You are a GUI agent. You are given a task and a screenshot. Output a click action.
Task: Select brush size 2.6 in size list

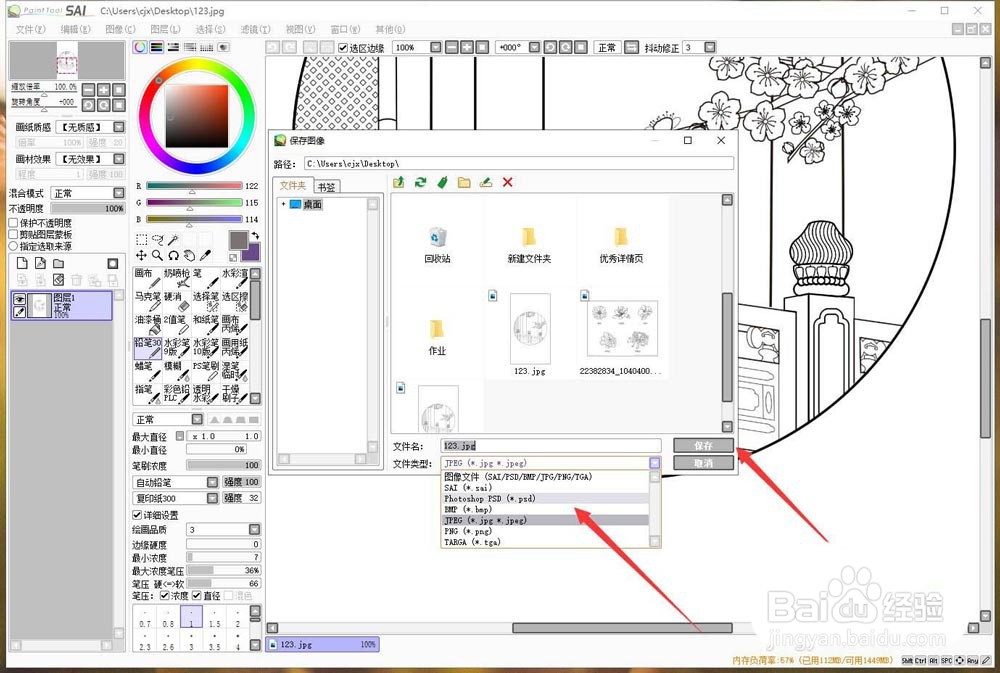(x=168, y=641)
